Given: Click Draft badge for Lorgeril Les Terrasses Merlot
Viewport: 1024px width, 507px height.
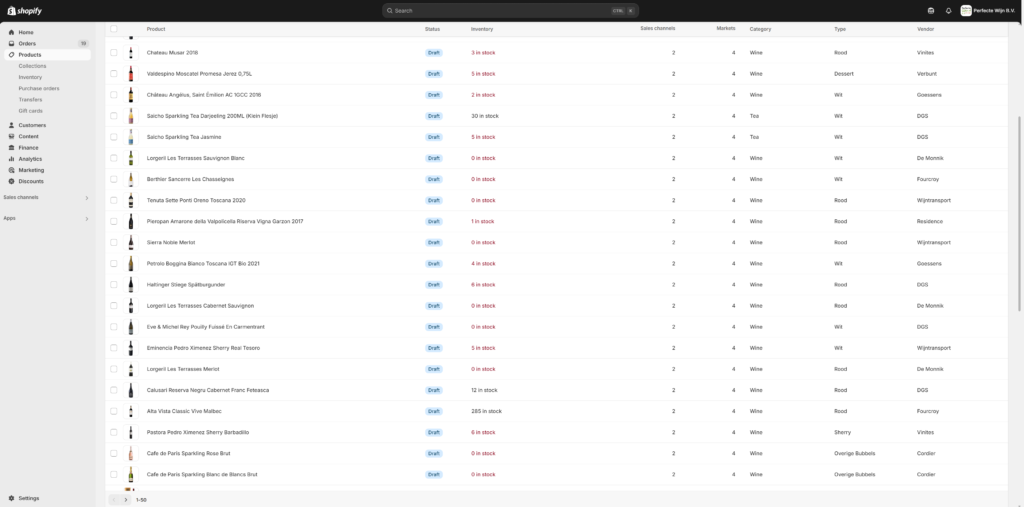Looking at the screenshot, I should tap(434, 369).
